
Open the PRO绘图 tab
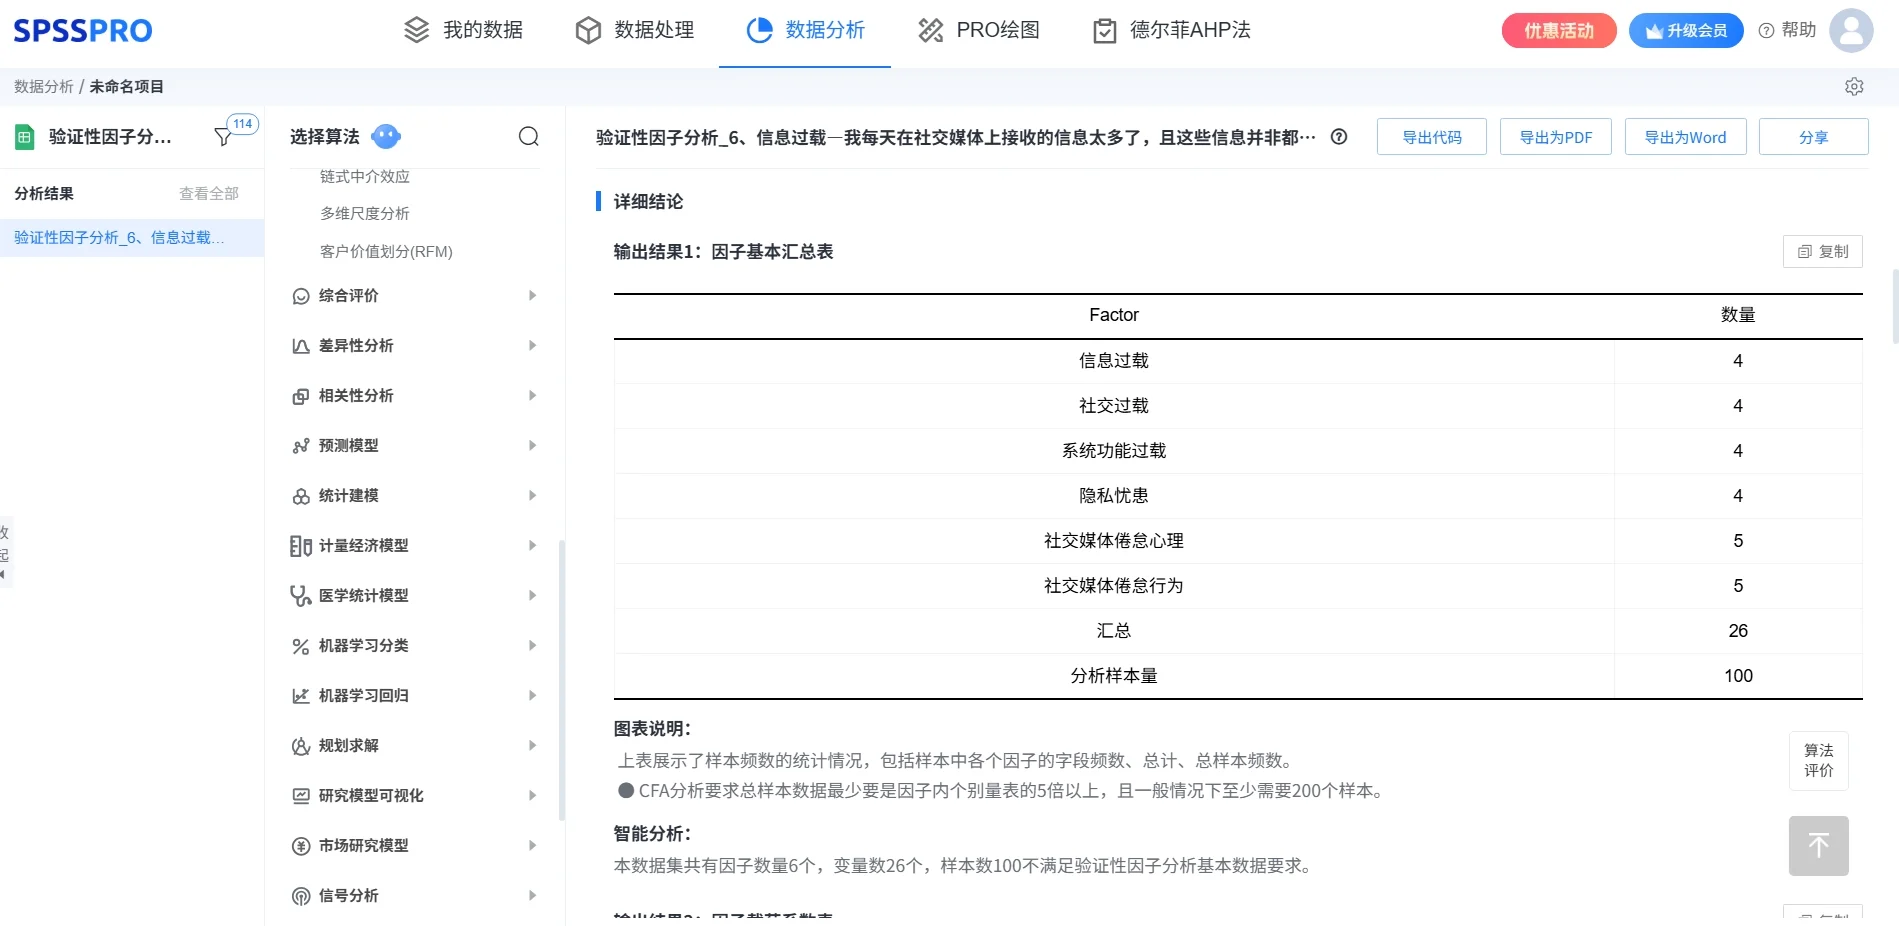coord(979,30)
